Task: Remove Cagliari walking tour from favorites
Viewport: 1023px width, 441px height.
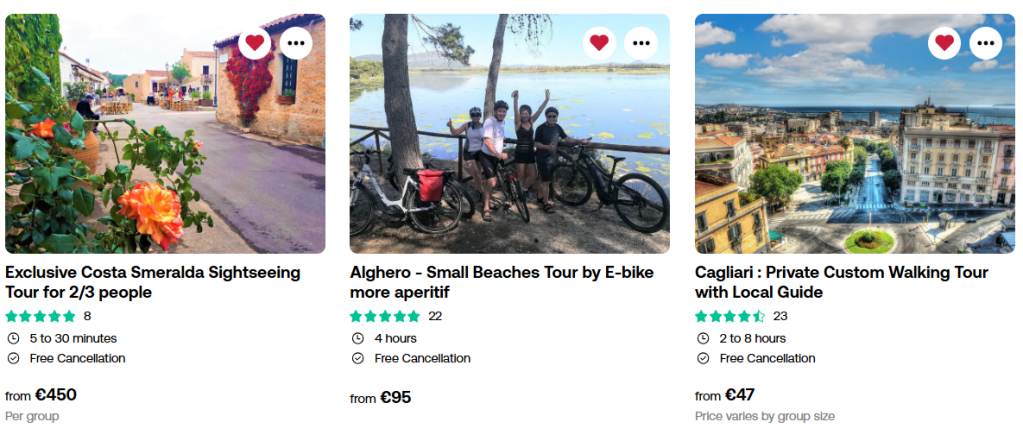Action: (944, 42)
